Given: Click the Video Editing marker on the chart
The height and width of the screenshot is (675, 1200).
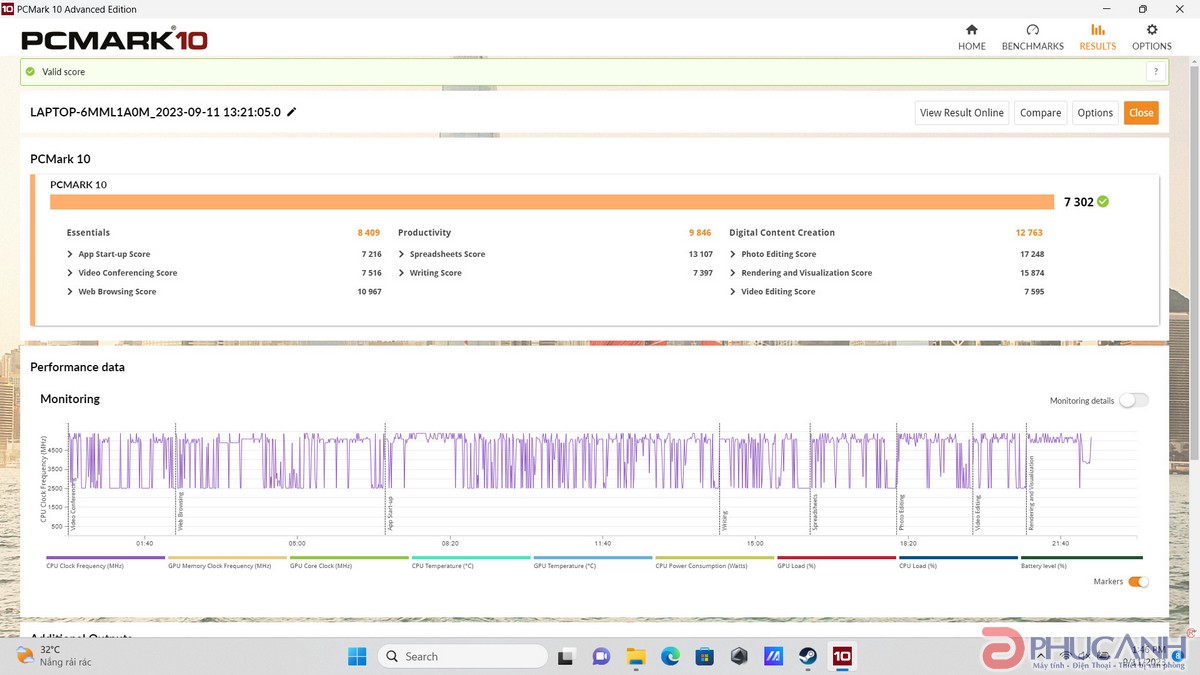Looking at the screenshot, I should click(977, 511).
